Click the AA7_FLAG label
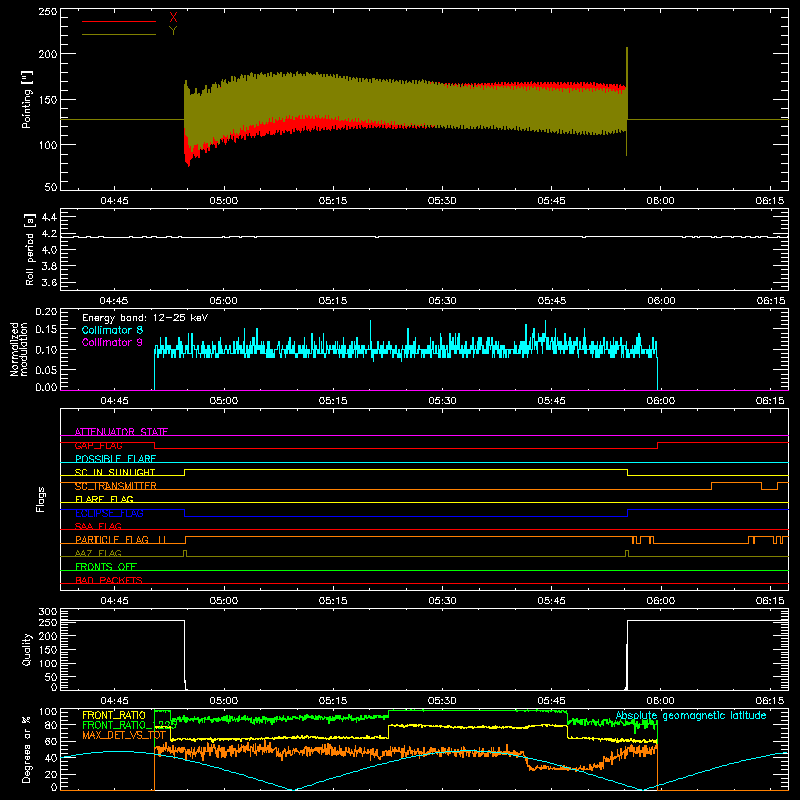The width and height of the screenshot is (800, 800). coord(98,553)
